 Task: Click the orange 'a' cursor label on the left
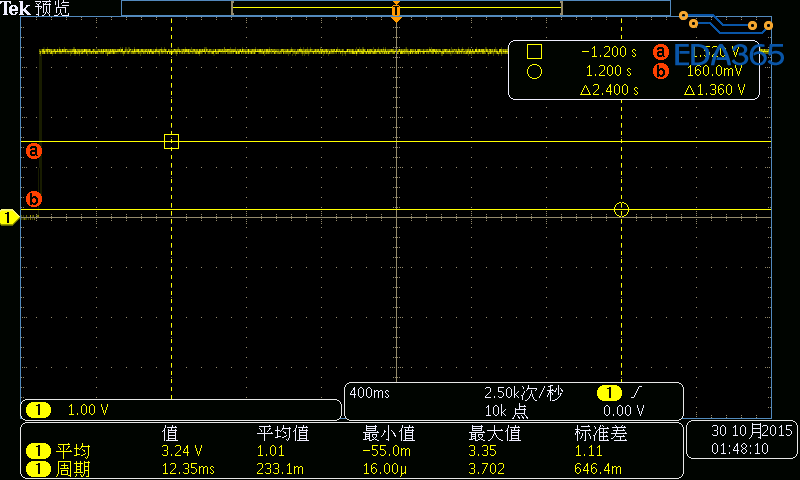coord(34,151)
